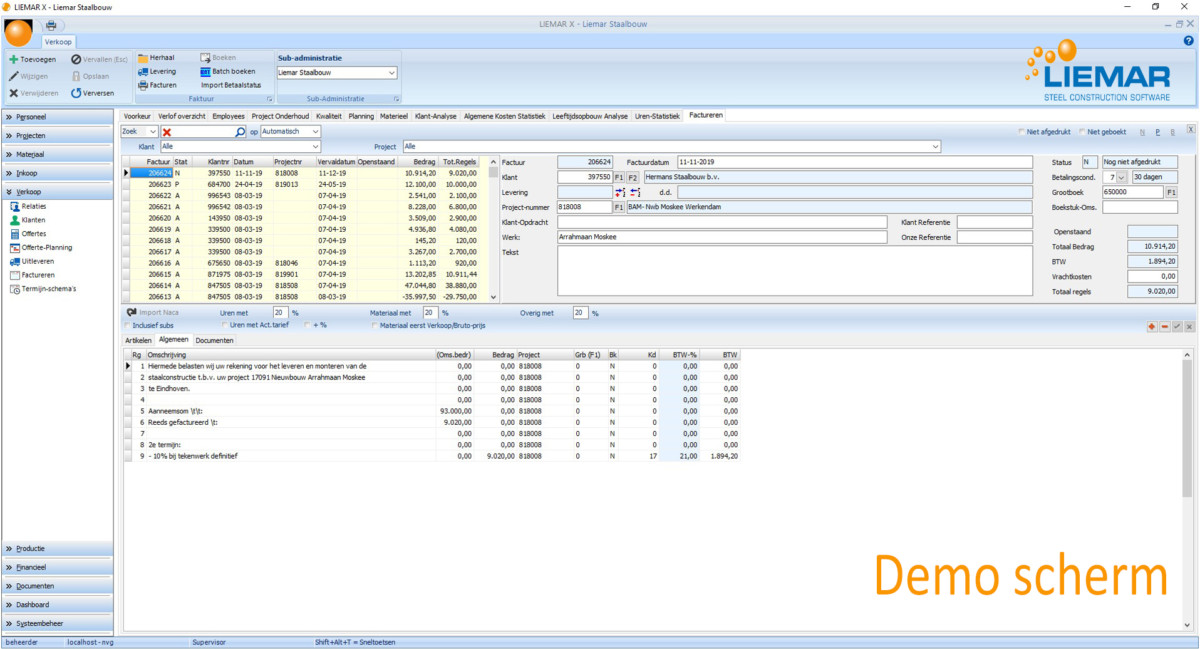Switch to the Artikelen tab
Viewport: 1200px width, 649px height.
137,340
